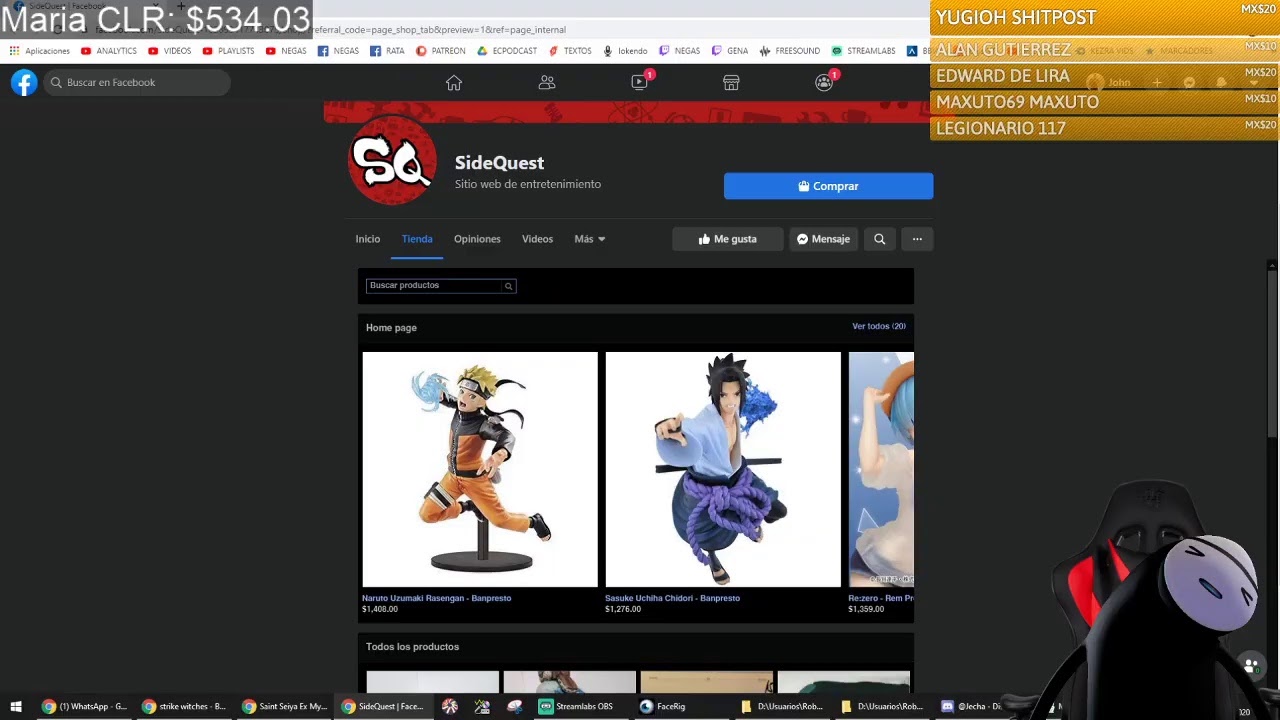Click the SideQuest page profile logo
Viewport: 1280px width, 720px height.
click(392, 160)
